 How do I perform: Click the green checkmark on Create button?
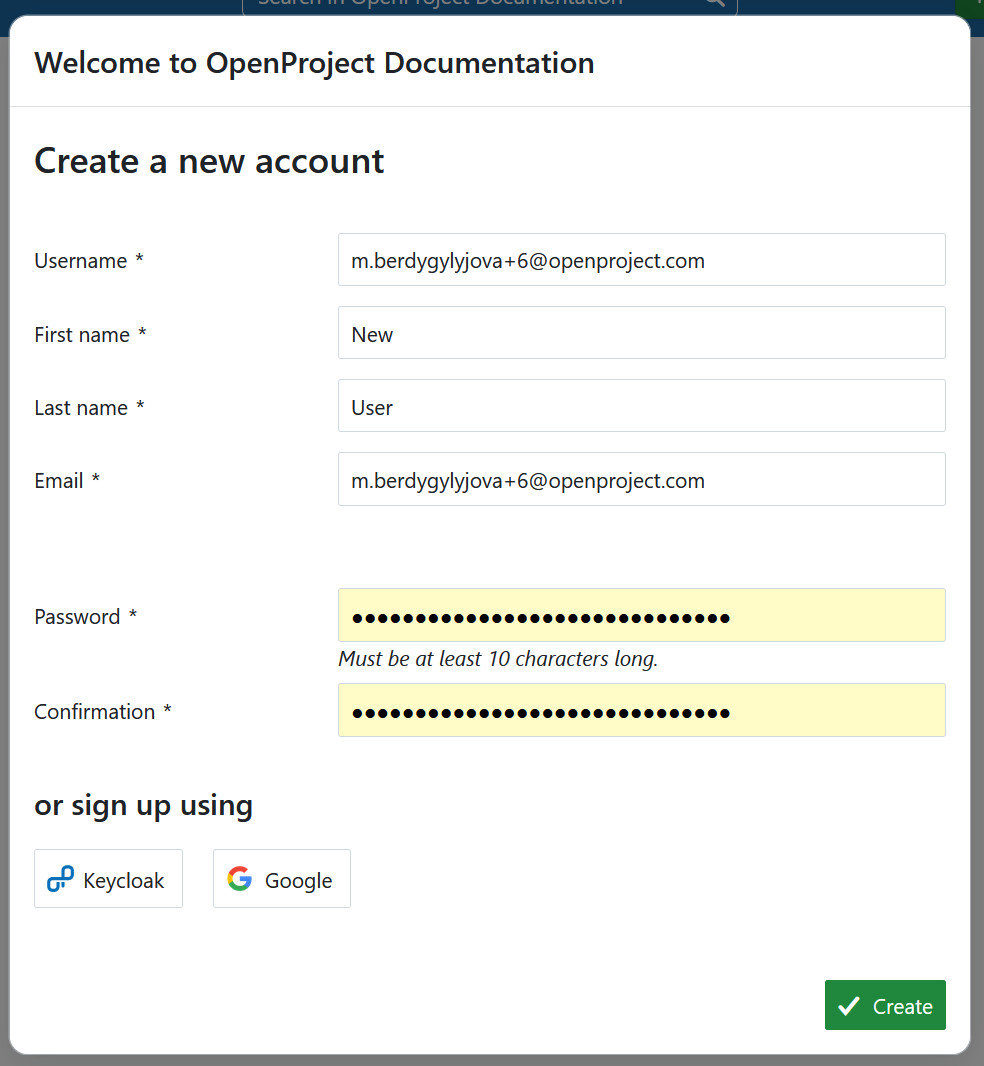pyautogui.click(x=850, y=1004)
